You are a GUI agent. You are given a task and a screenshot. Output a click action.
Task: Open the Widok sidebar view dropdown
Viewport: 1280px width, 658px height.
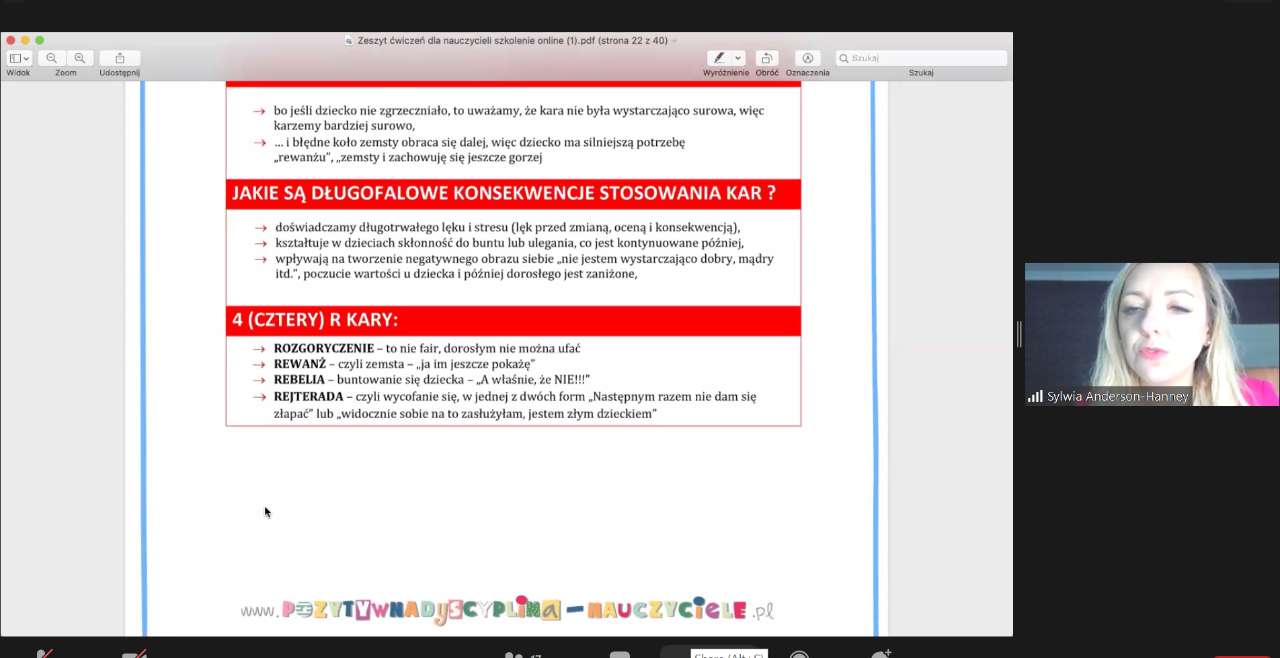point(19,58)
